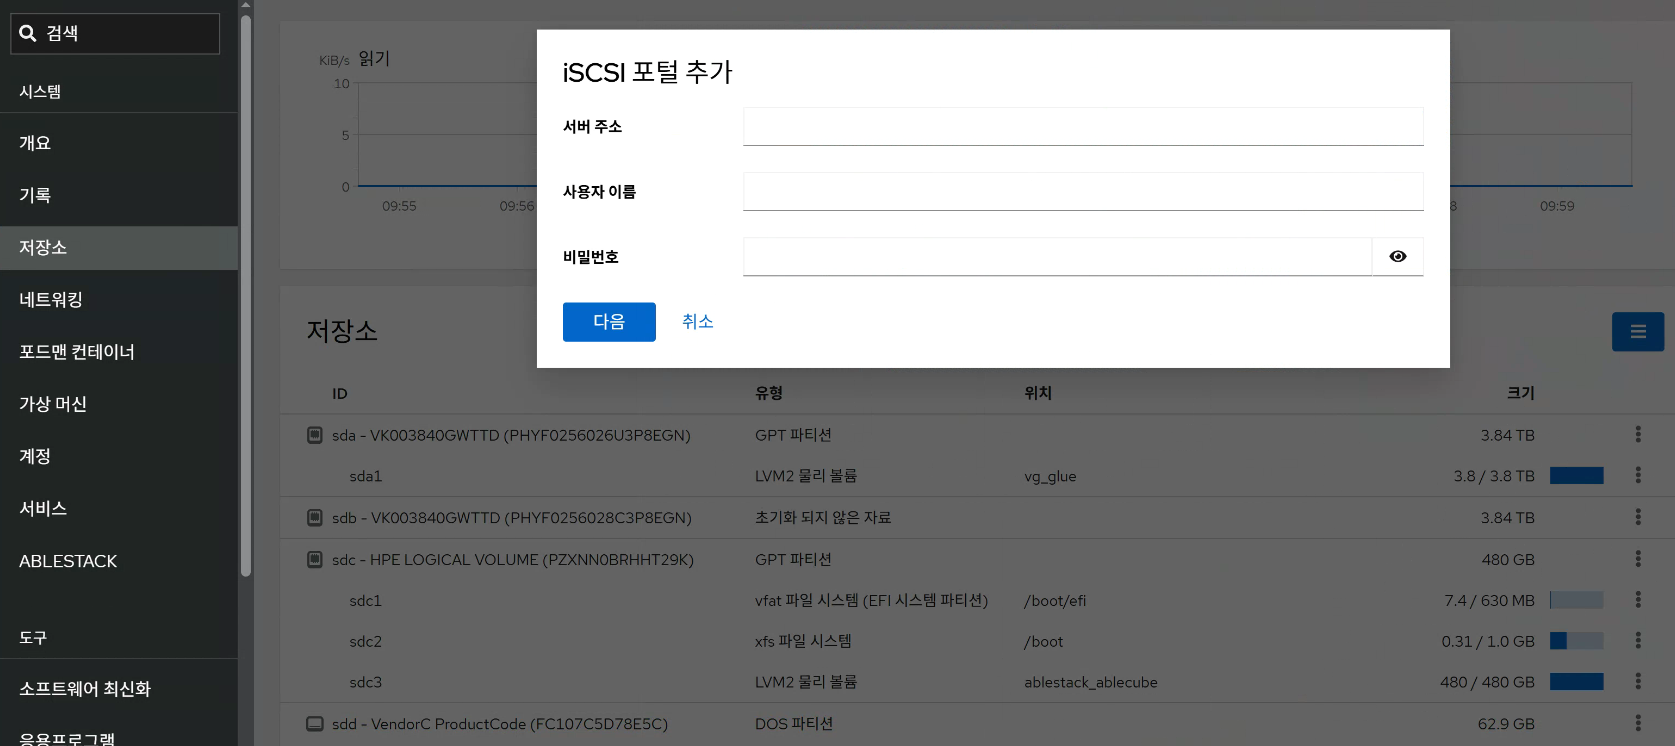
Task: Open kebab menu for sda row
Action: [1638, 434]
